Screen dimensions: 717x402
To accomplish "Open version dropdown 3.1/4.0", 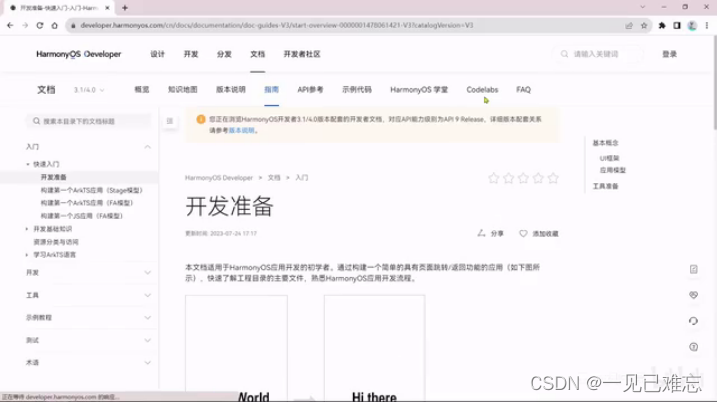I will pos(89,90).
